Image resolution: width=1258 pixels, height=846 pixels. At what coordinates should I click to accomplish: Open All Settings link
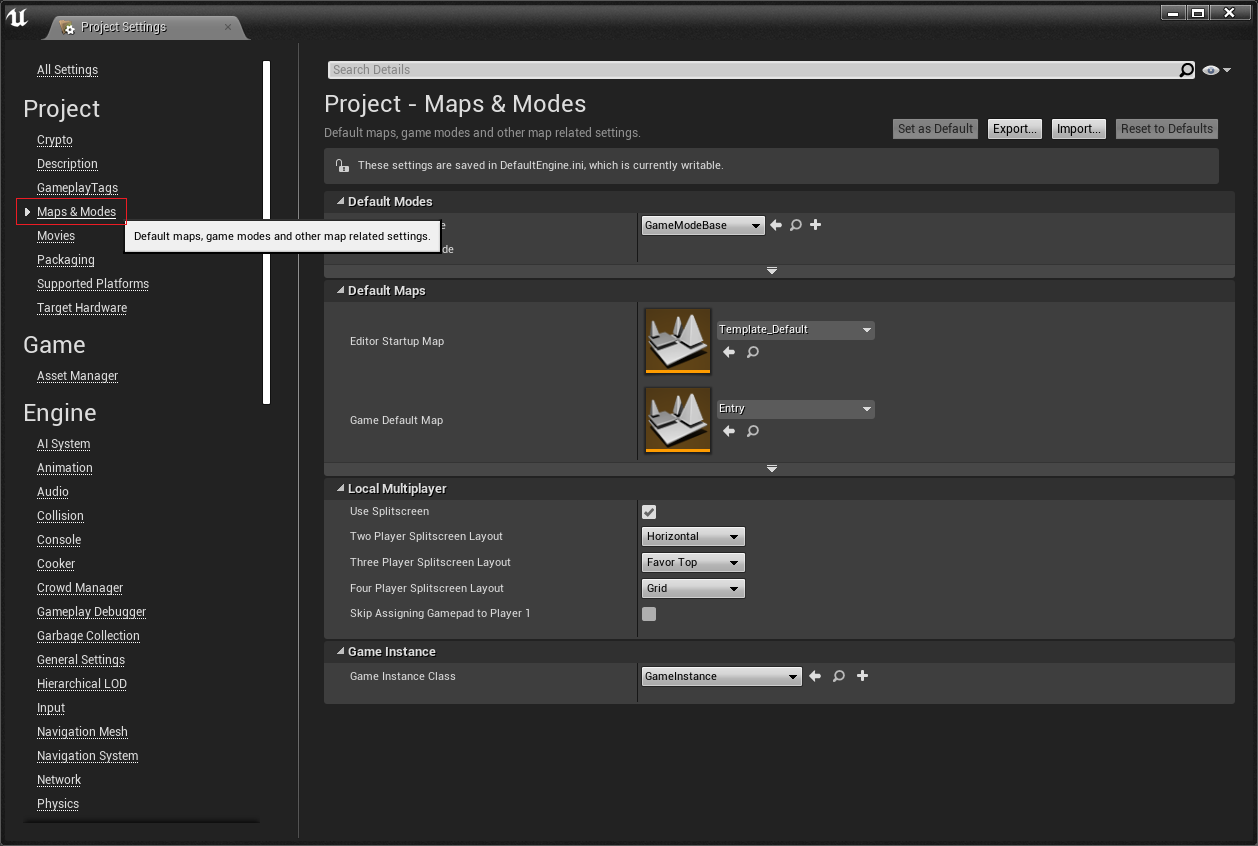pos(67,70)
